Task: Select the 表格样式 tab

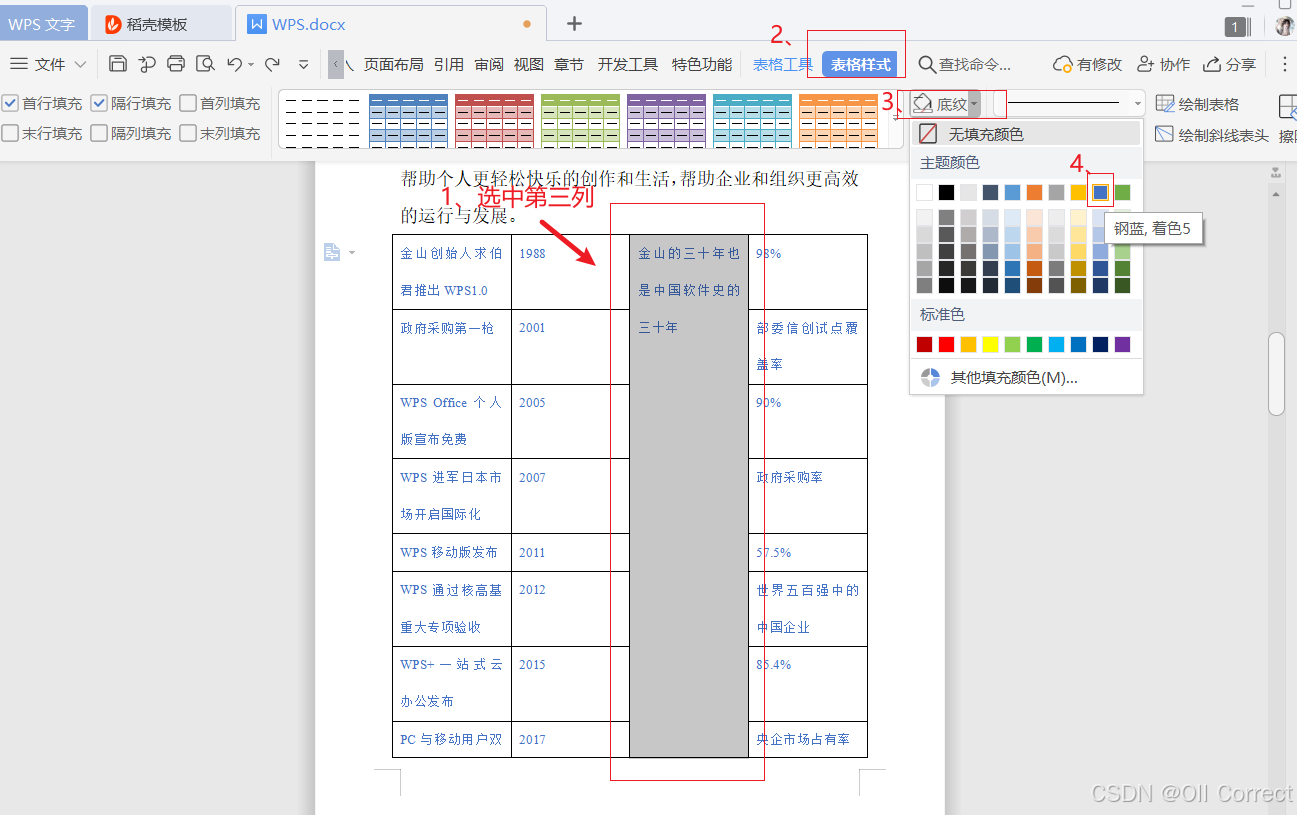Action: click(860, 64)
